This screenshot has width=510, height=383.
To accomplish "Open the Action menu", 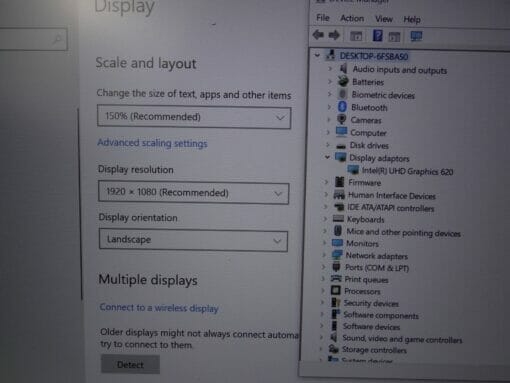I will click(352, 18).
